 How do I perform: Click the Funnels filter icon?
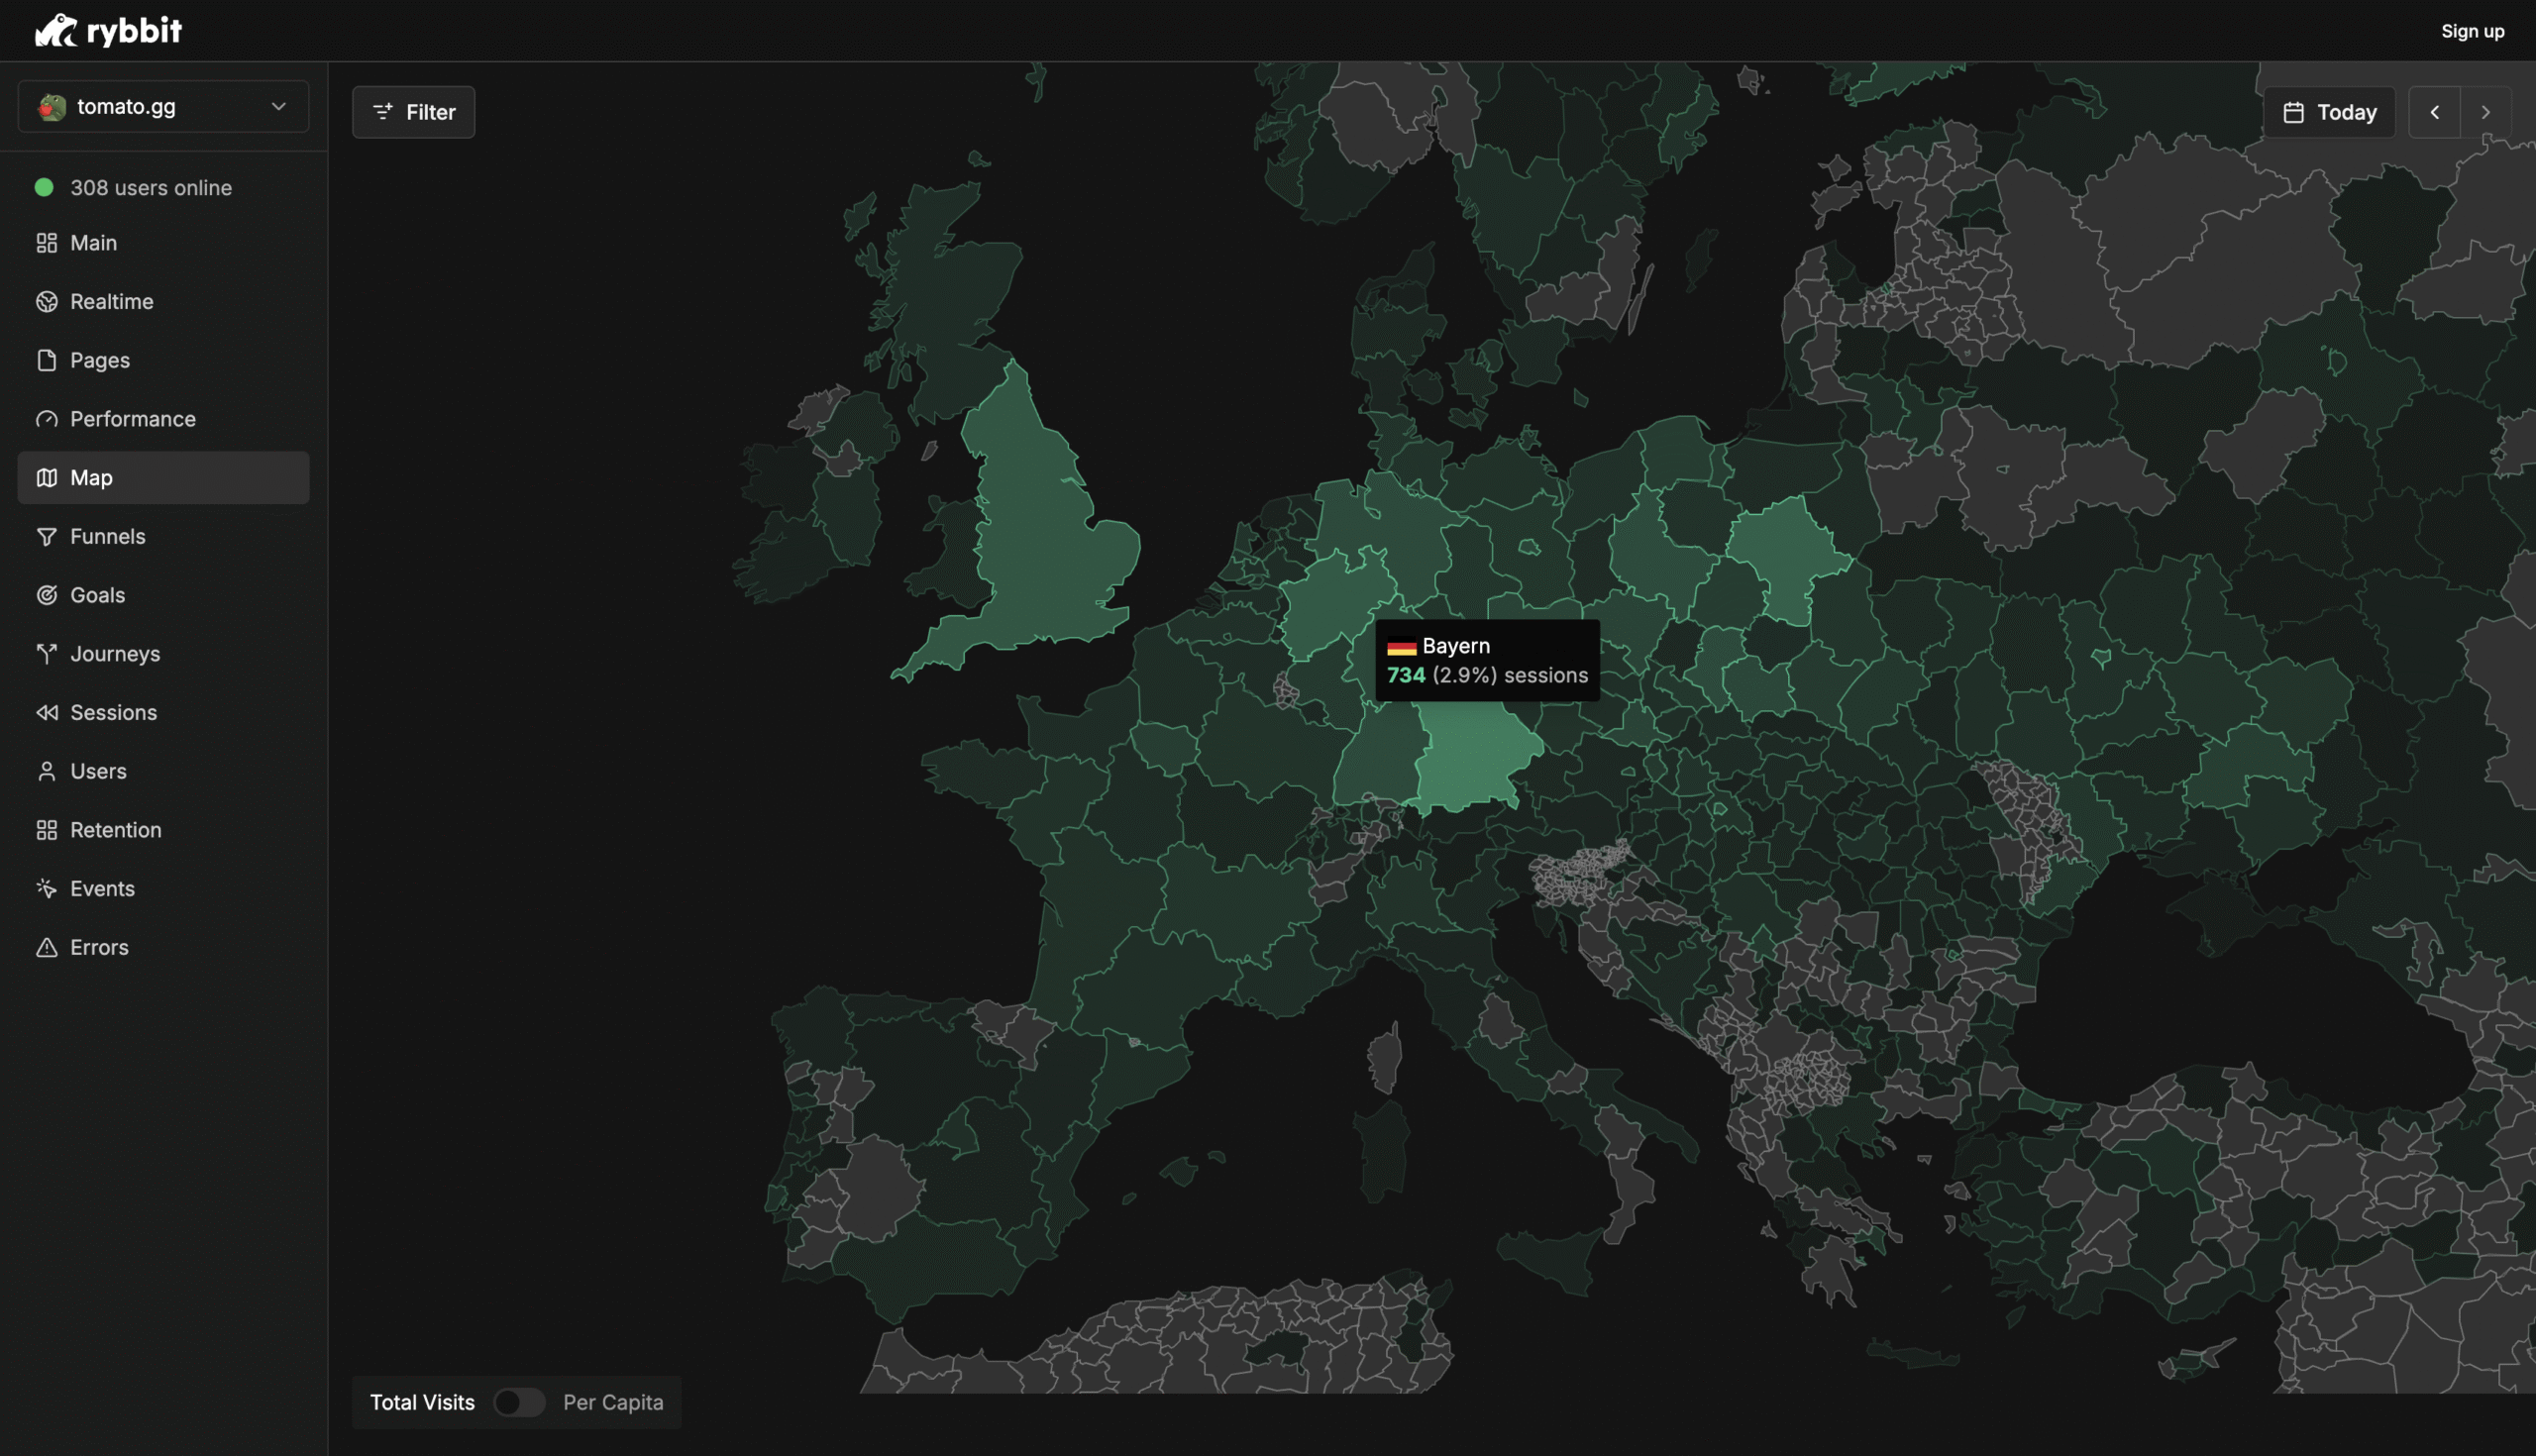(46, 537)
